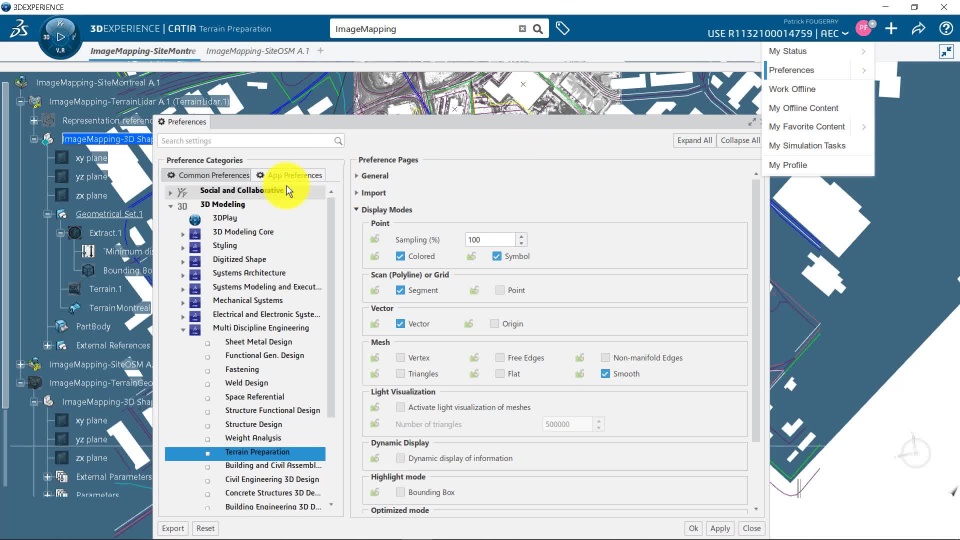Click the search magnifier icon in top bar
The image size is (960, 540).
point(538,29)
